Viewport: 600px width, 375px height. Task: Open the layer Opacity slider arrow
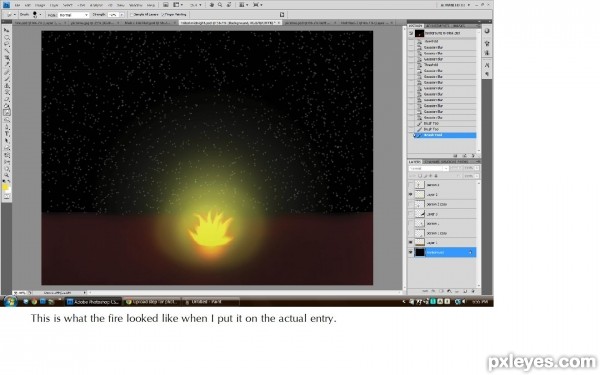point(477,168)
